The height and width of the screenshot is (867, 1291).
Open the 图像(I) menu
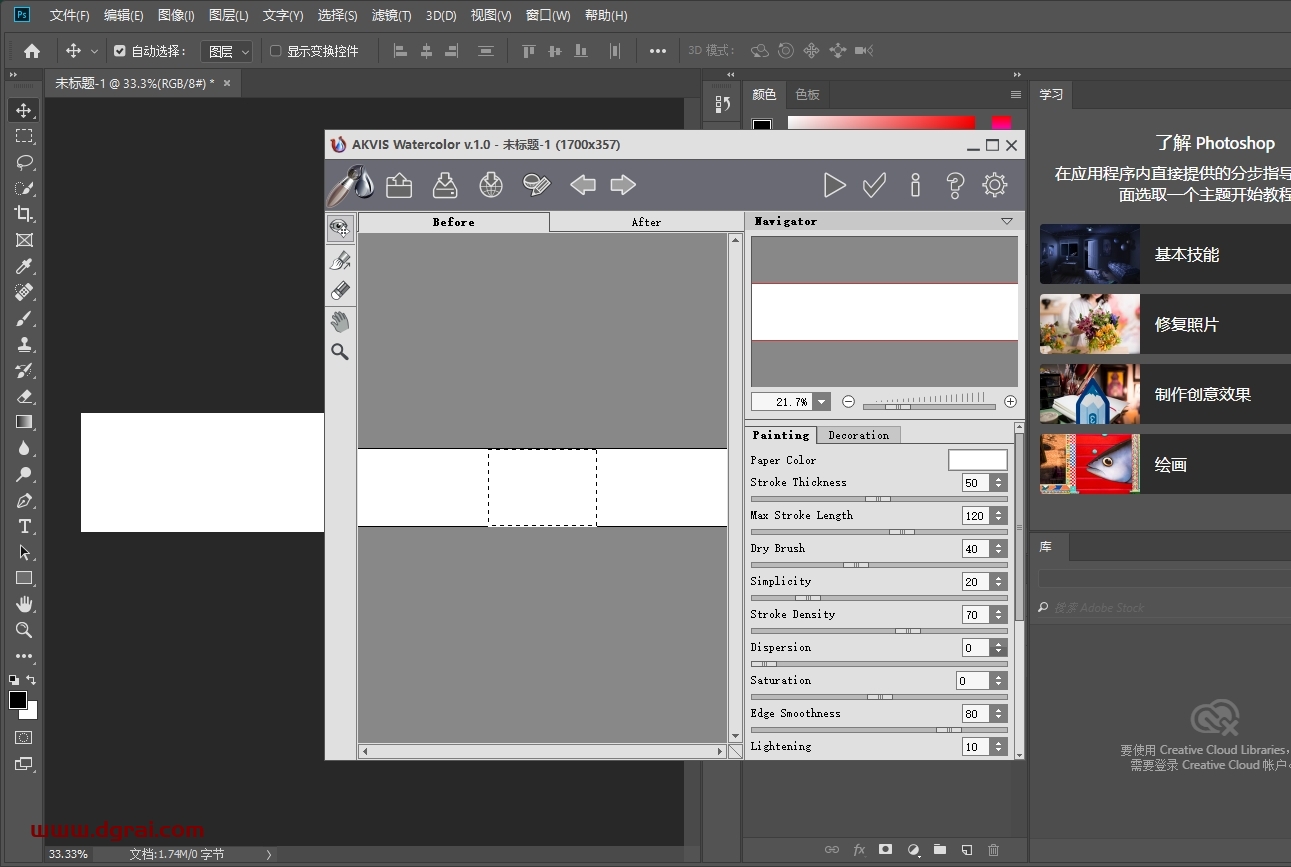[176, 15]
